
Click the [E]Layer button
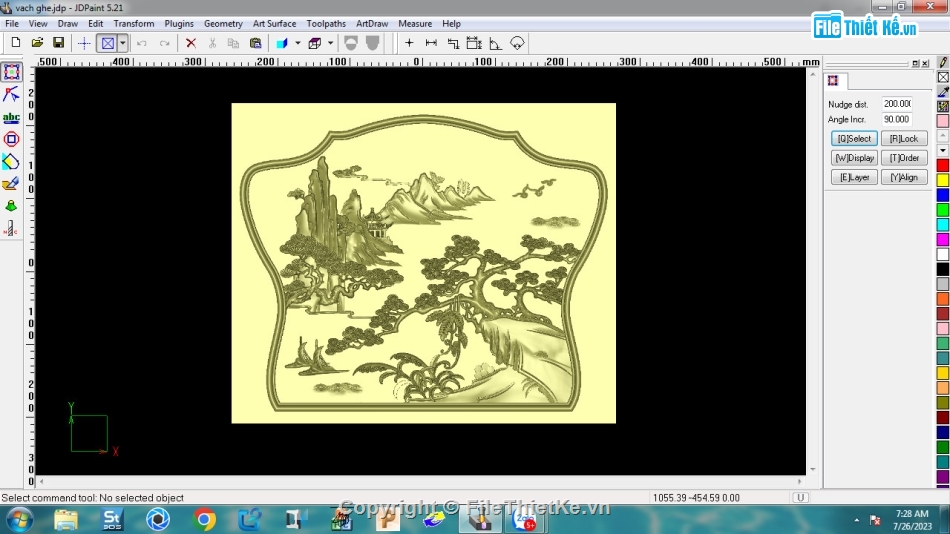pyautogui.click(x=854, y=178)
